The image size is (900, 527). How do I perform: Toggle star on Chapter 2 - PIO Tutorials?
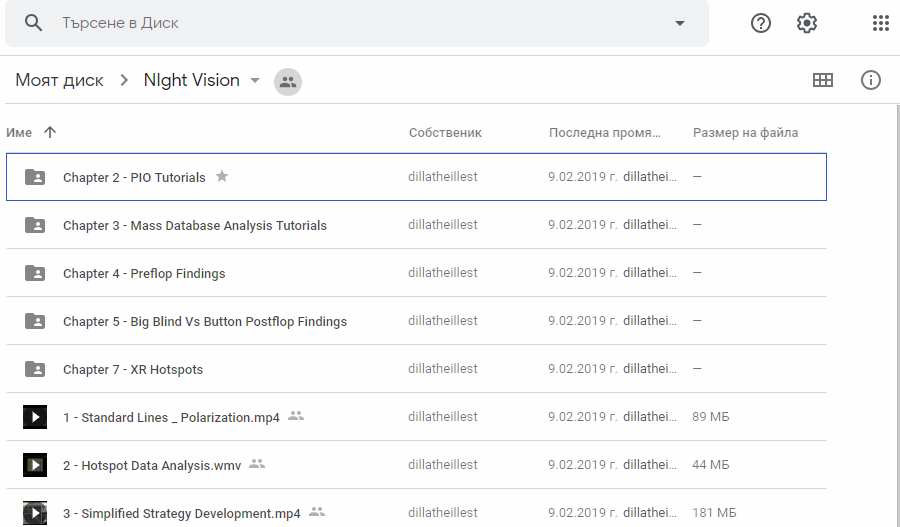click(x=222, y=176)
